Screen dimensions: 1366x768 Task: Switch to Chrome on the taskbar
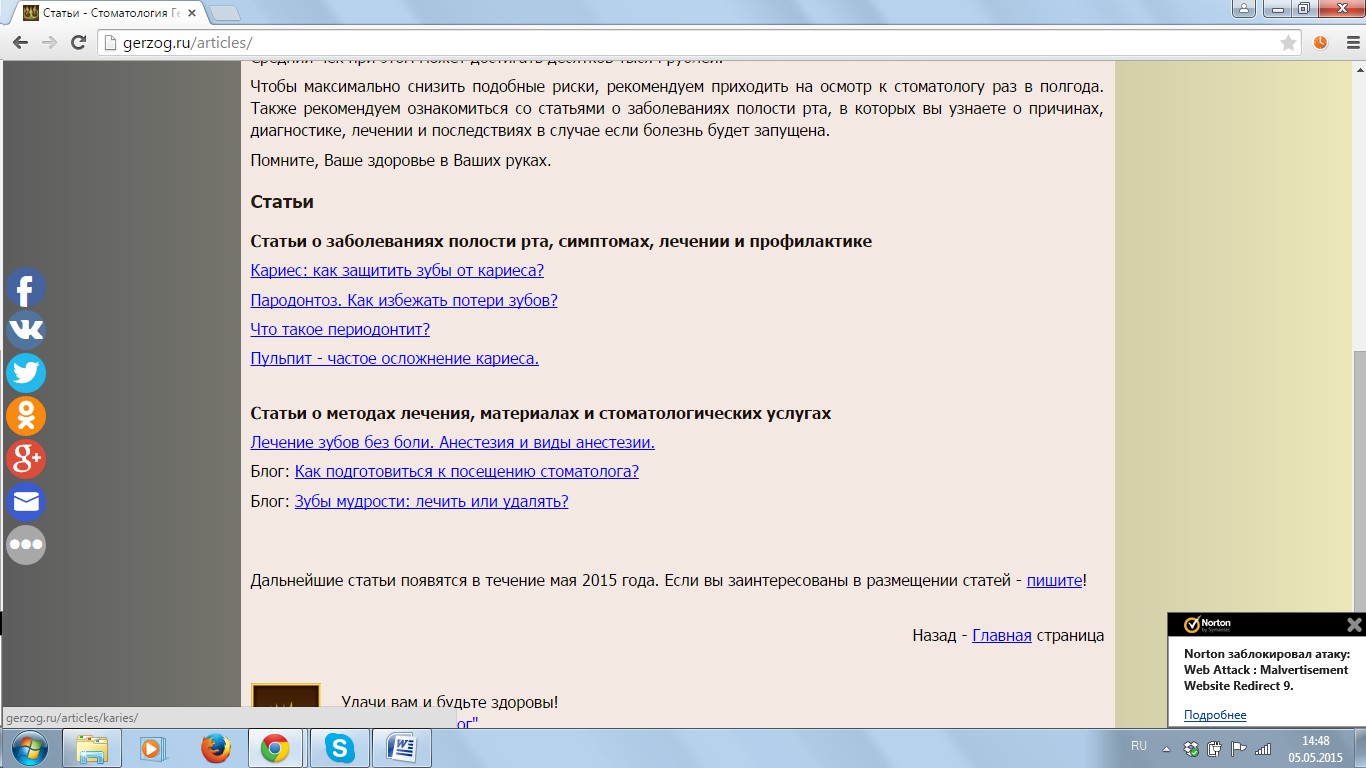pyautogui.click(x=276, y=748)
